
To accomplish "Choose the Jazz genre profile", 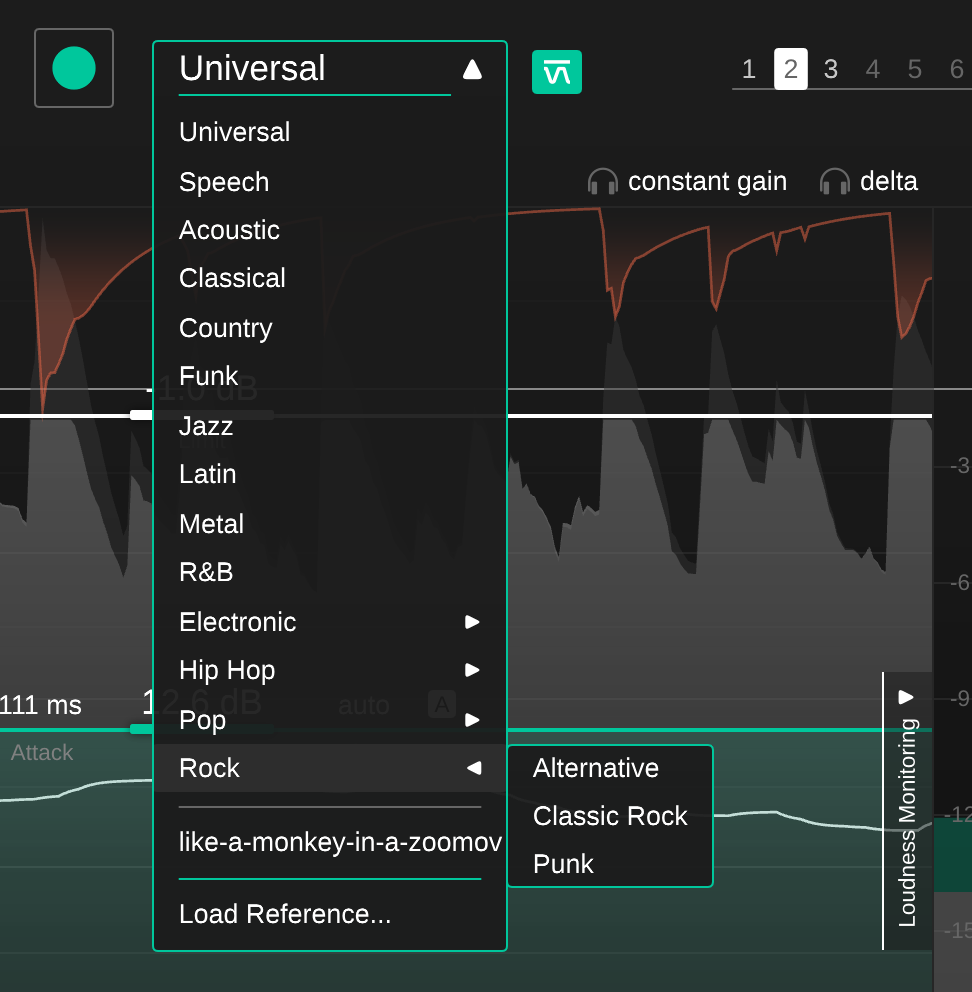I will [206, 426].
